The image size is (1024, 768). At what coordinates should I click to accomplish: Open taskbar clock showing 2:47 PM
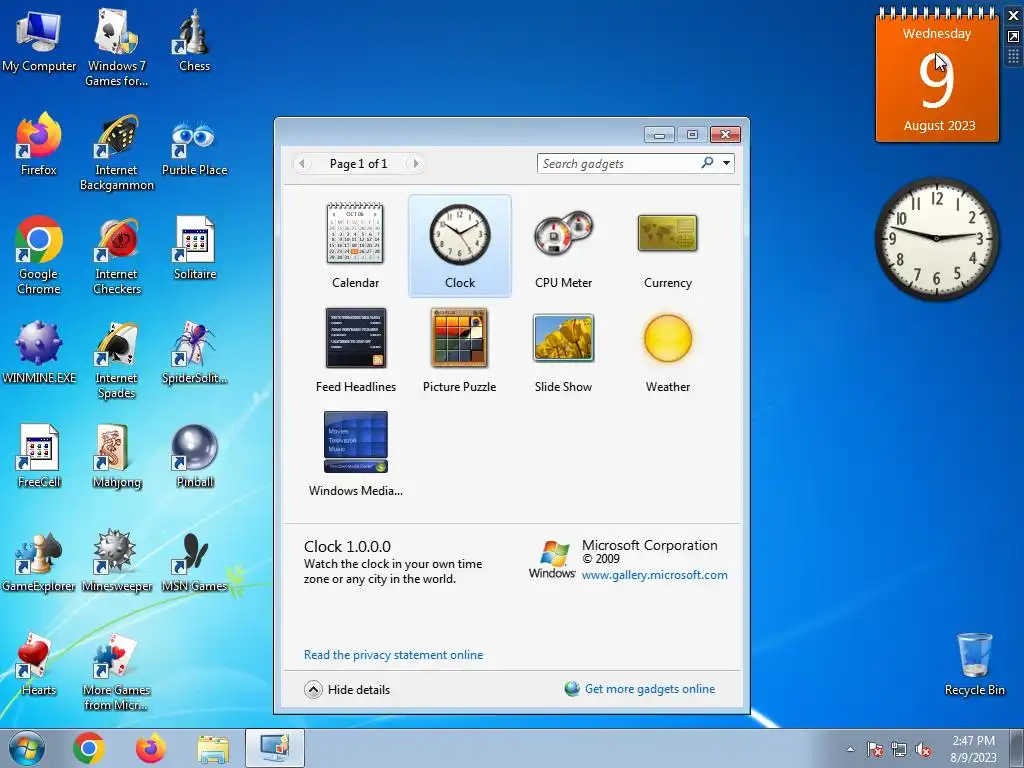(x=973, y=749)
